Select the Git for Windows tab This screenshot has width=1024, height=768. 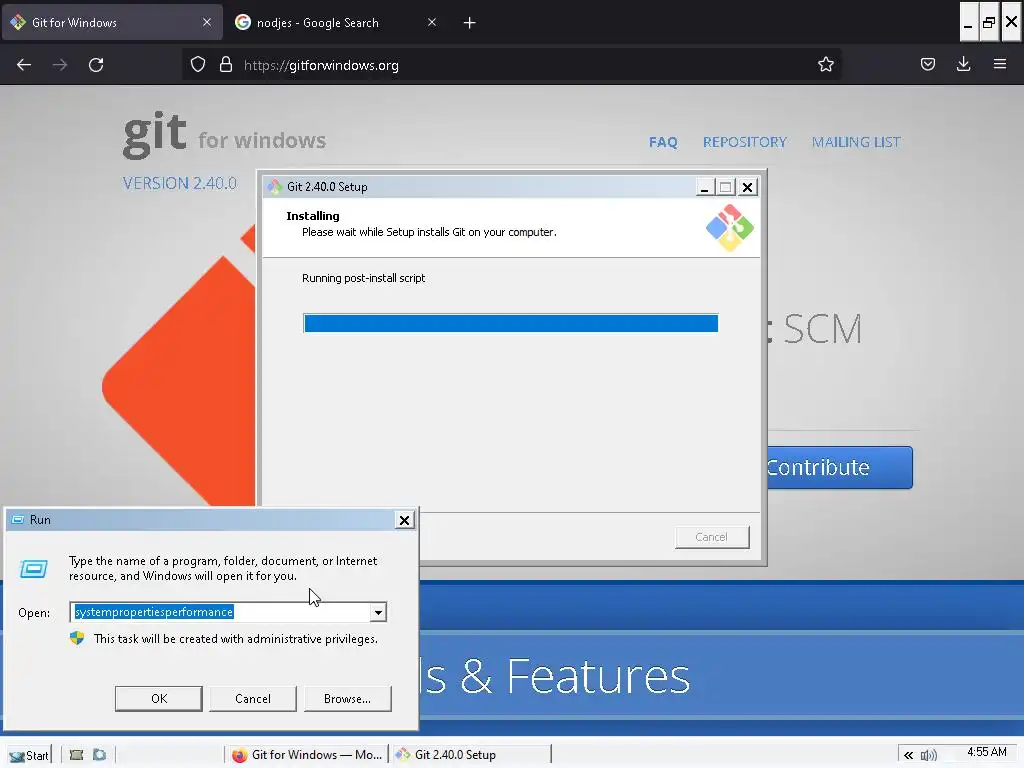click(112, 23)
